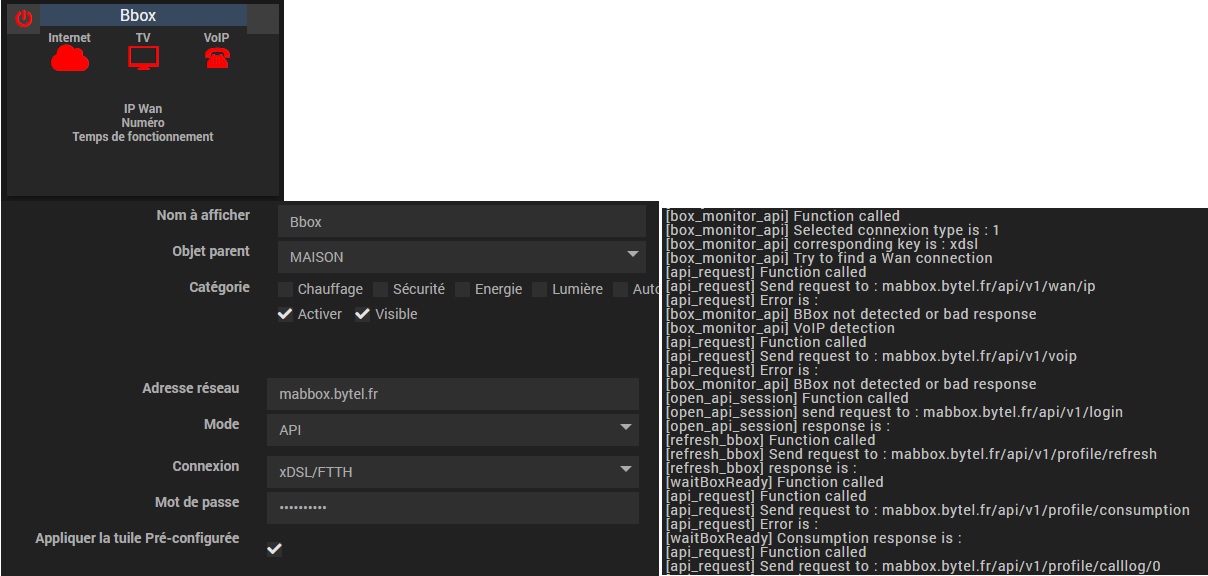Tick the Energie category checkbox
This screenshot has width=1208, height=576.
tap(462, 289)
